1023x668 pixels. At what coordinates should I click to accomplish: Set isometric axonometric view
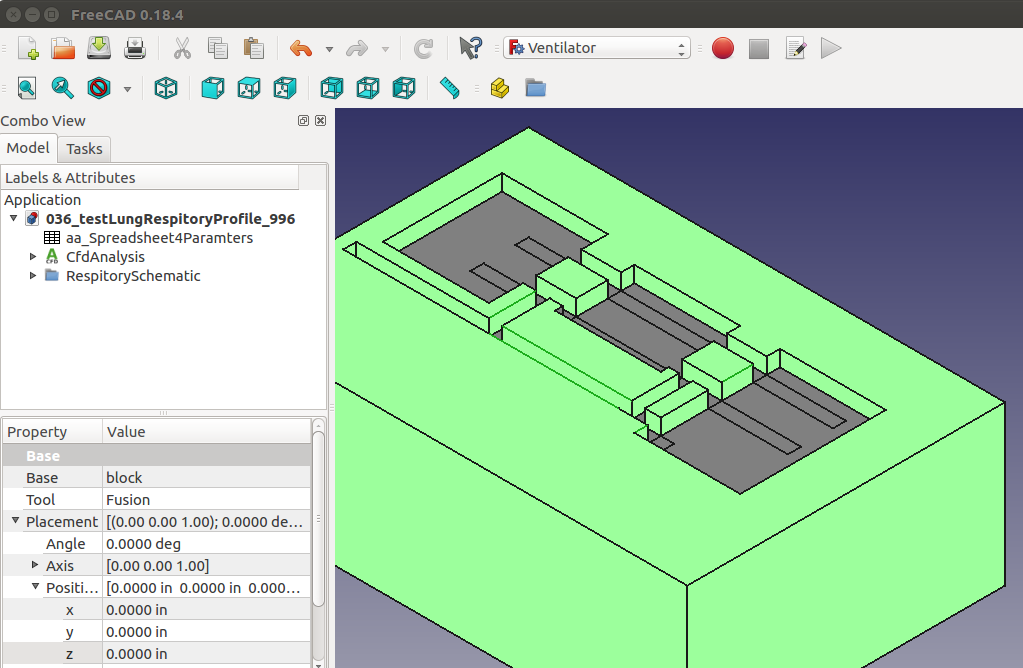point(166,88)
